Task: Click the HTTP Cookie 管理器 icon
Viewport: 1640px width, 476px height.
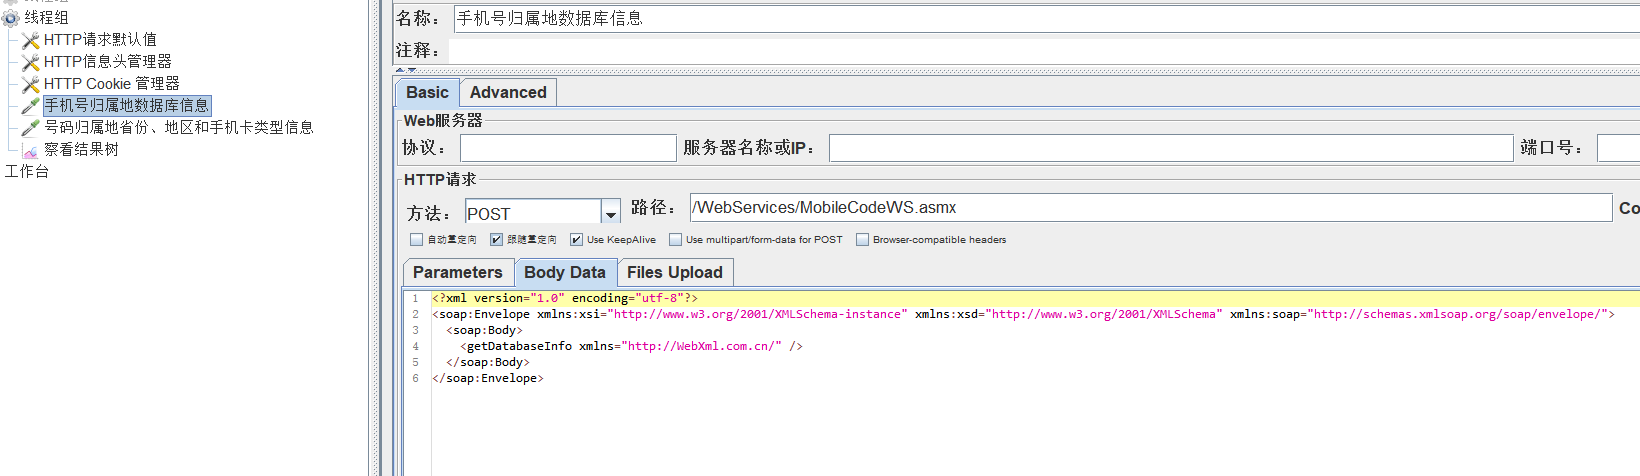Action: coord(31,84)
